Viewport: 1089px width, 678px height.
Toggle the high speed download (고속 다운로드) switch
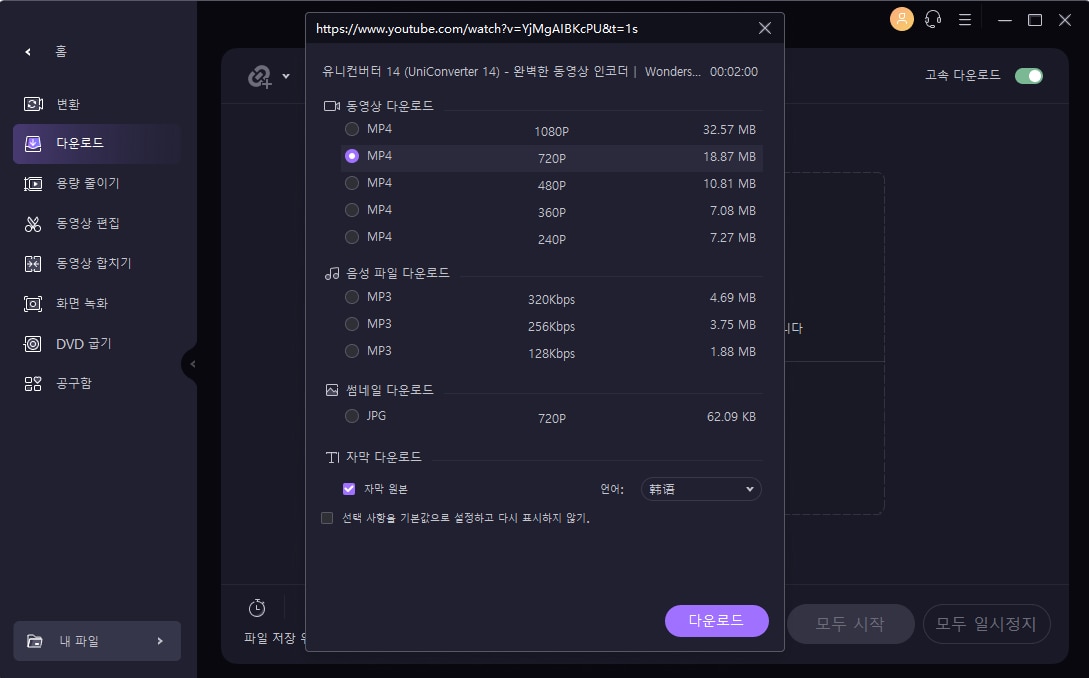coord(1029,76)
